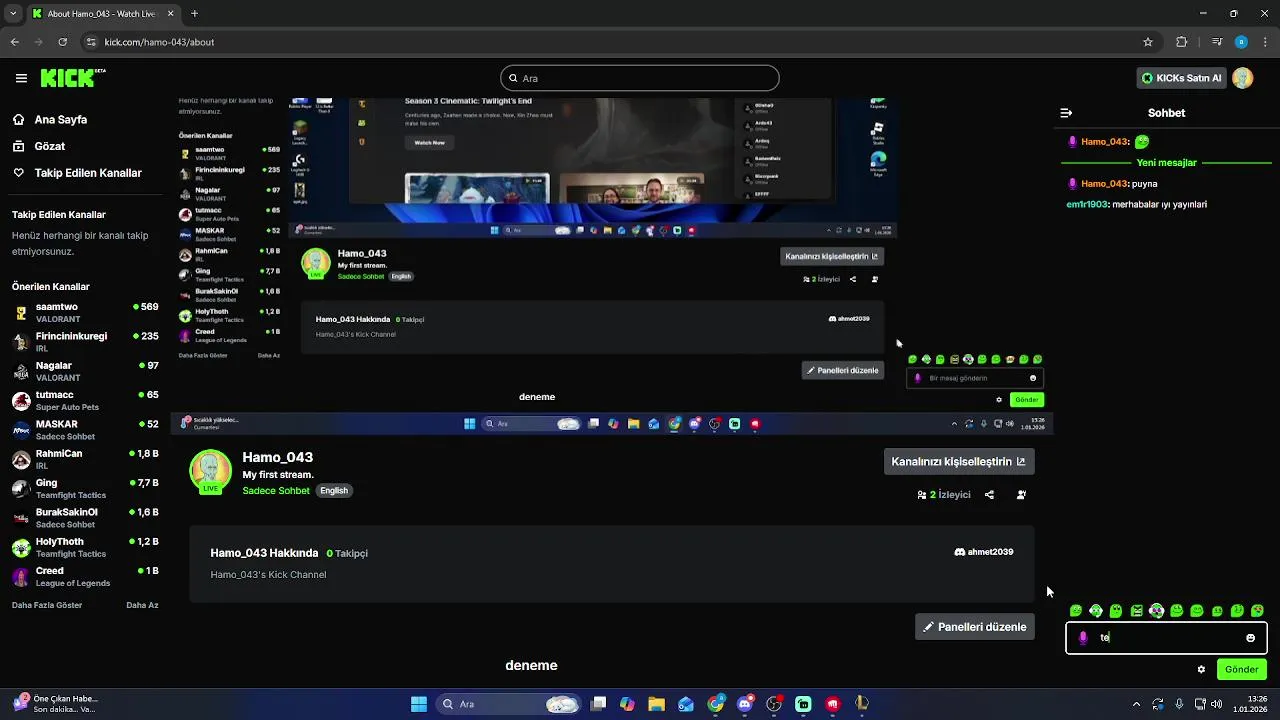Focus the chat message input containing "te"
1280x720 pixels.
(1166, 638)
